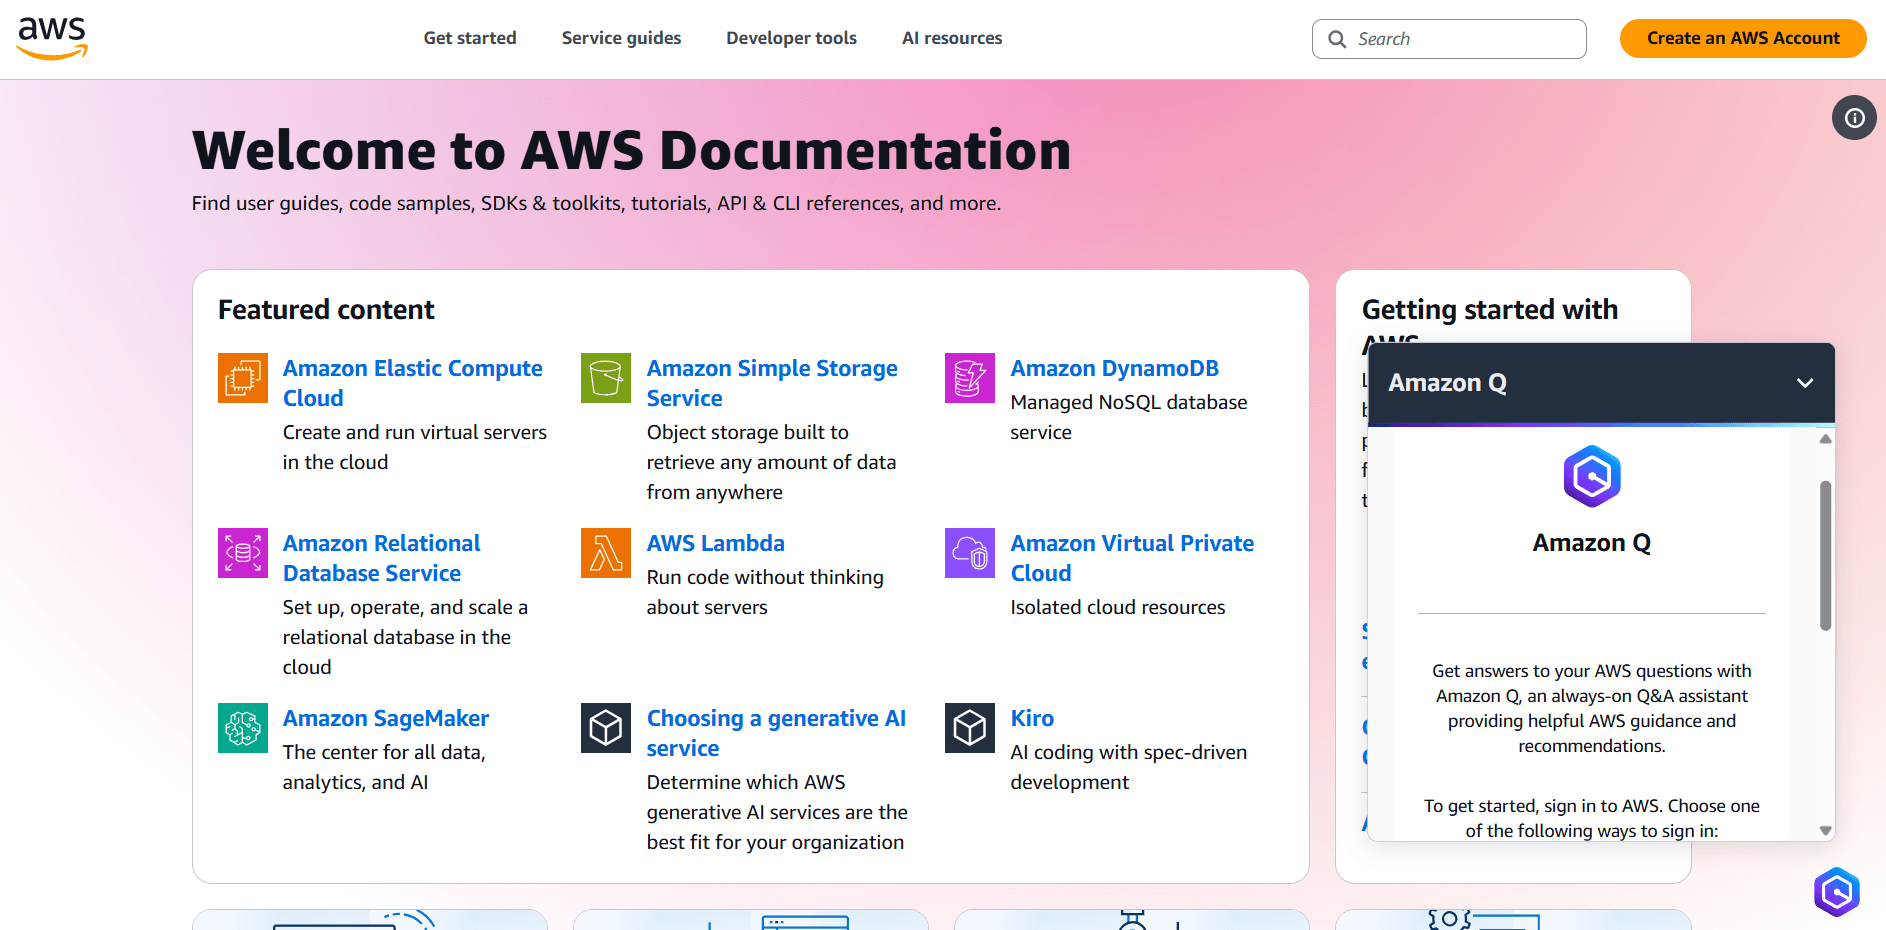The height and width of the screenshot is (930, 1886).
Task: Click the DynamoDB purple database icon
Action: 970,378
